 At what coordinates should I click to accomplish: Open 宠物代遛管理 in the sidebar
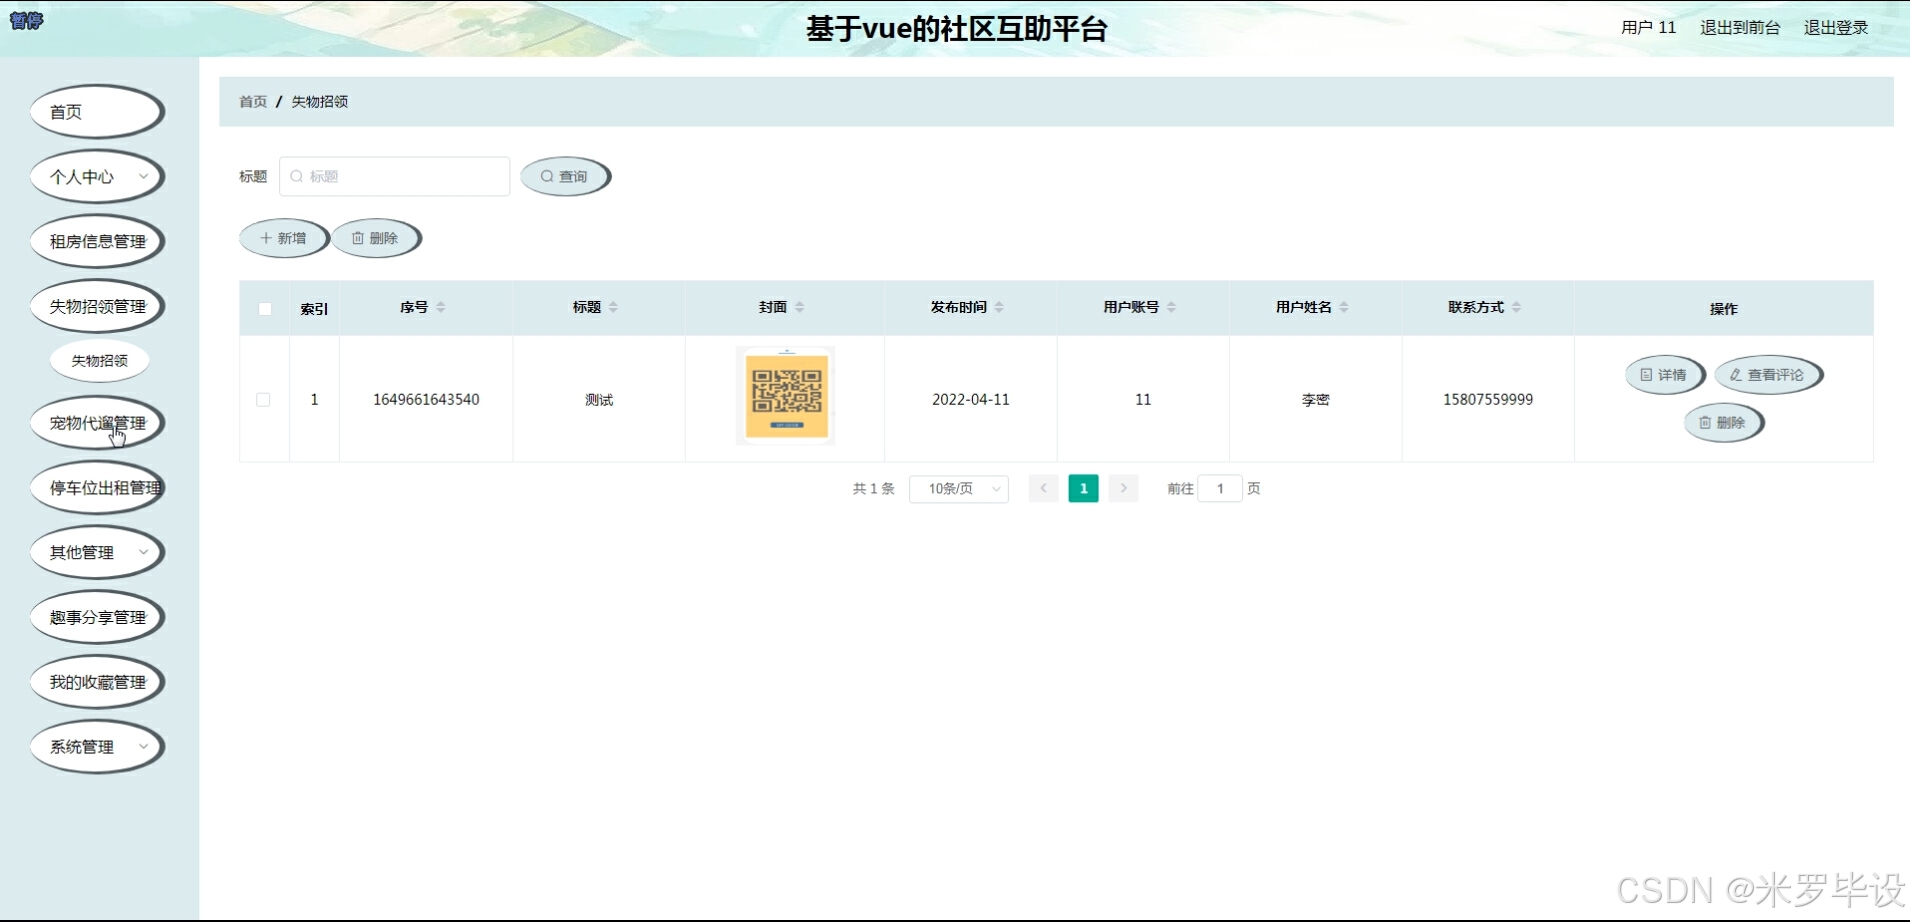pyautogui.click(x=97, y=423)
